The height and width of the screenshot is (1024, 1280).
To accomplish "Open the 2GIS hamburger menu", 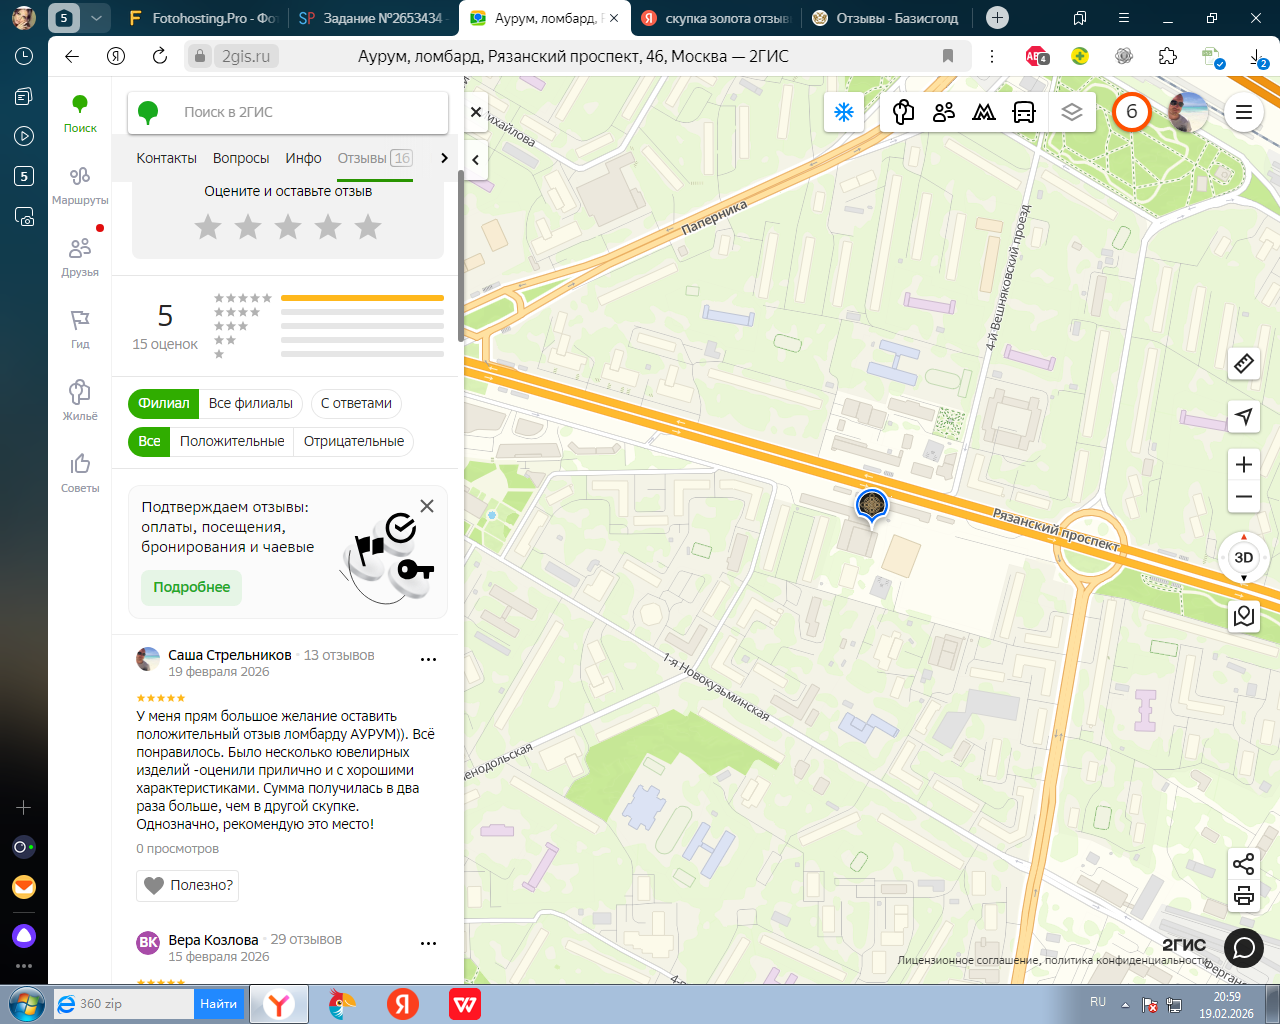I will [1244, 112].
